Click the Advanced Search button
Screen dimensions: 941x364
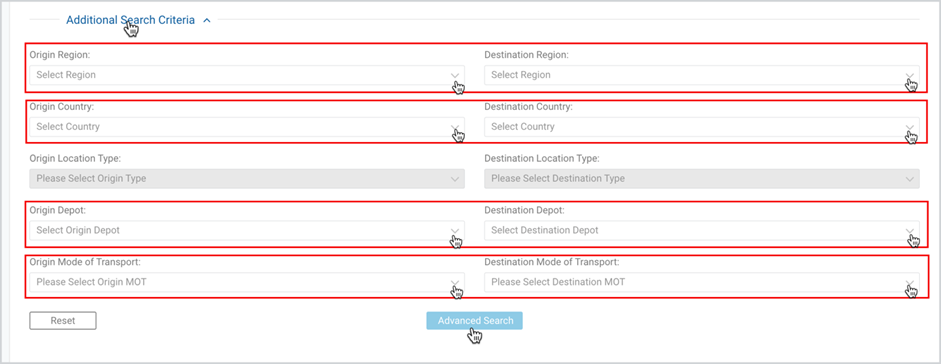click(475, 320)
